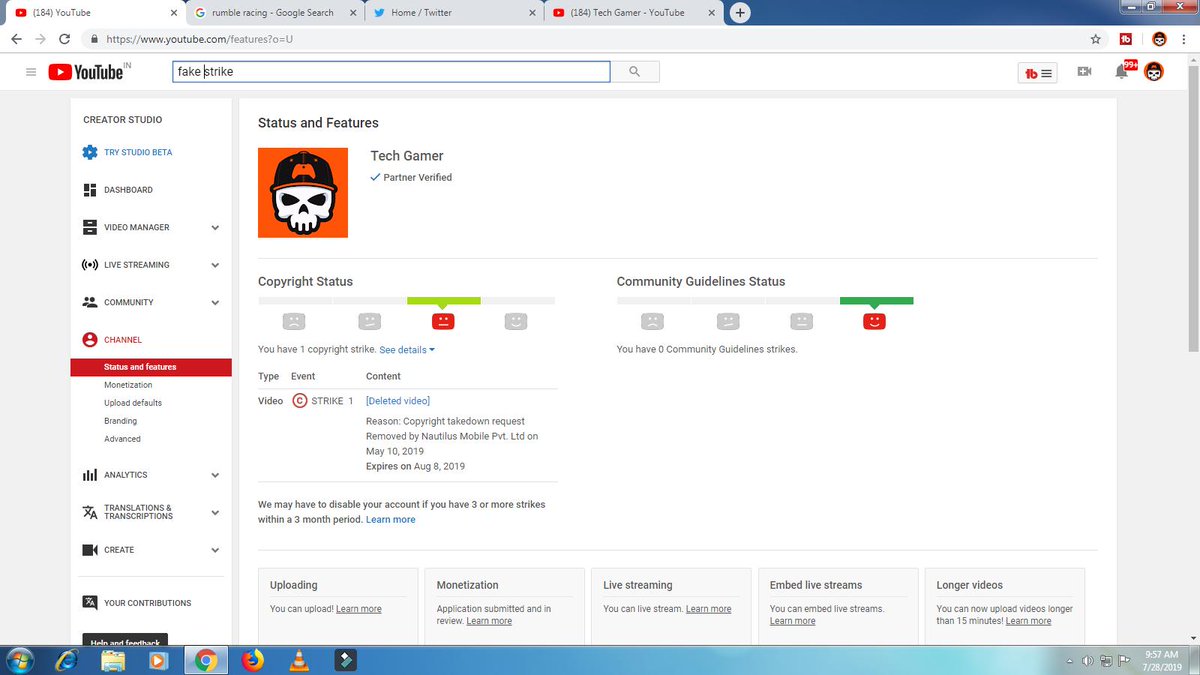Select Status and features menu item
The height and width of the screenshot is (675, 1200).
point(151,367)
